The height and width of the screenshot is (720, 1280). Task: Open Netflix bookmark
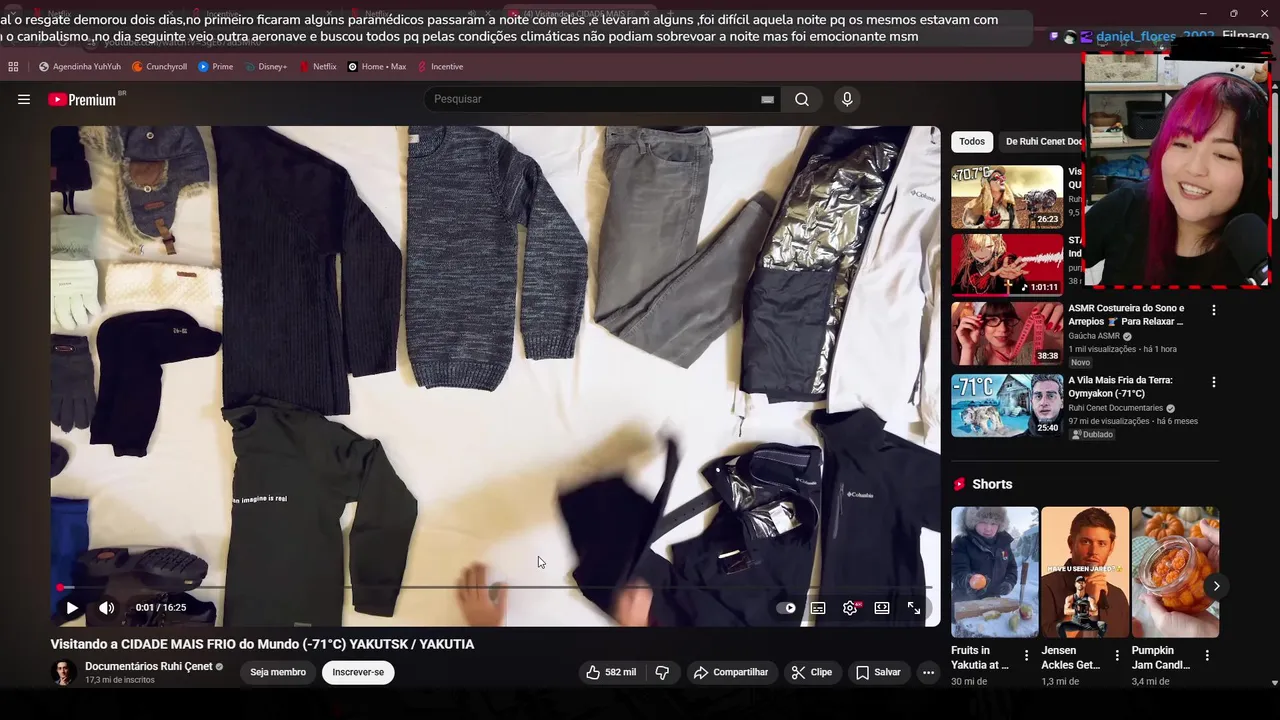(317, 67)
